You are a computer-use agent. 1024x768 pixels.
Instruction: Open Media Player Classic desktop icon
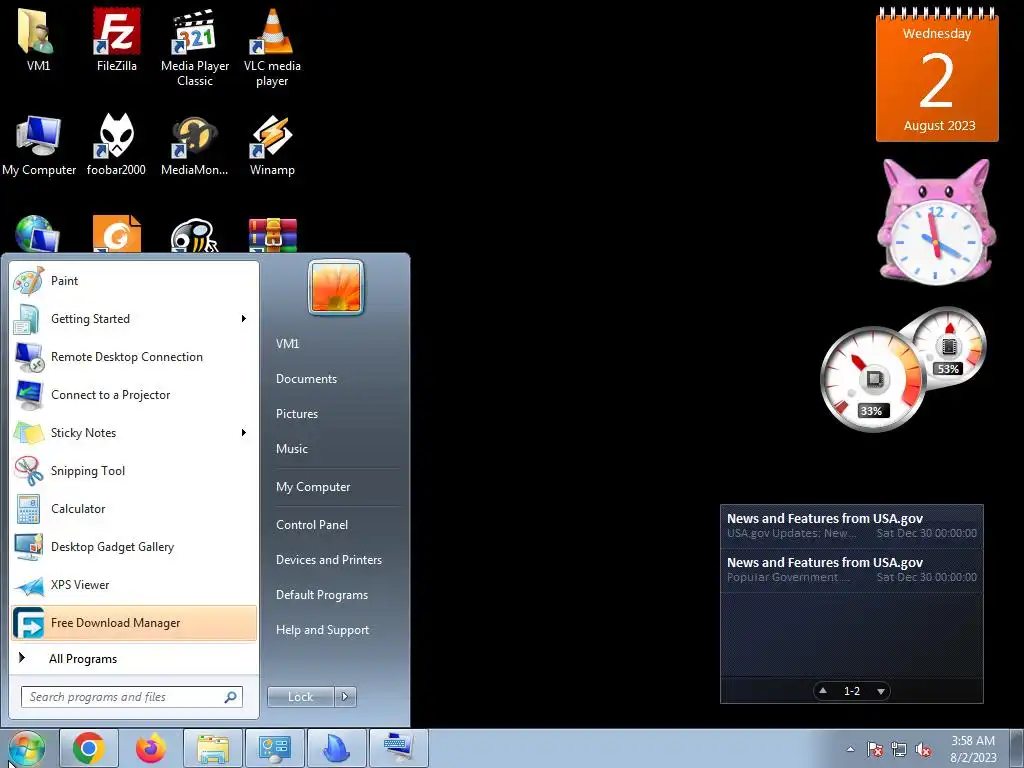tap(195, 47)
